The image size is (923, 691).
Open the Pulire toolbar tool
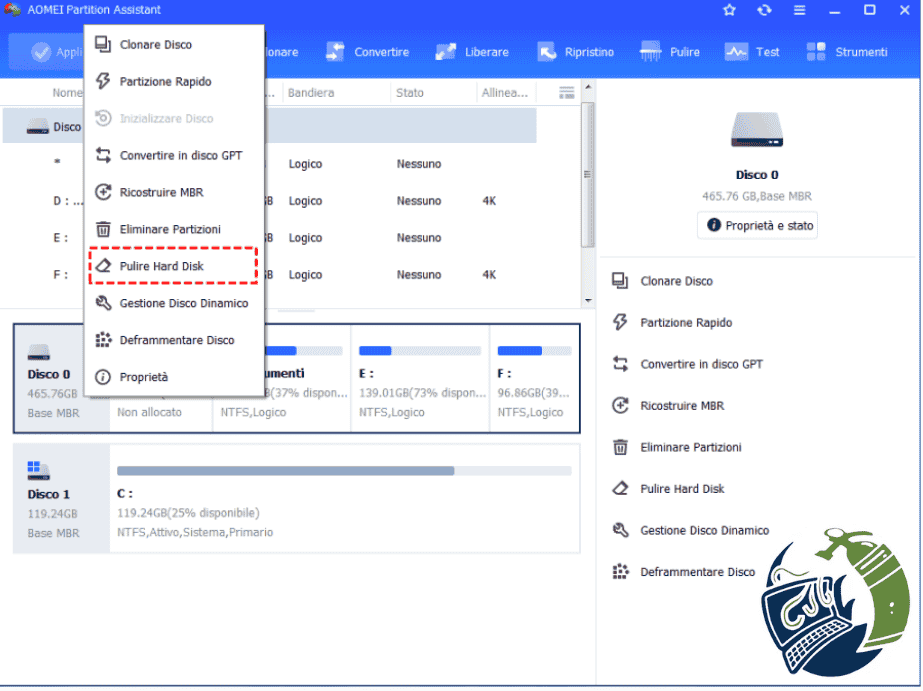pyautogui.click(x=670, y=52)
